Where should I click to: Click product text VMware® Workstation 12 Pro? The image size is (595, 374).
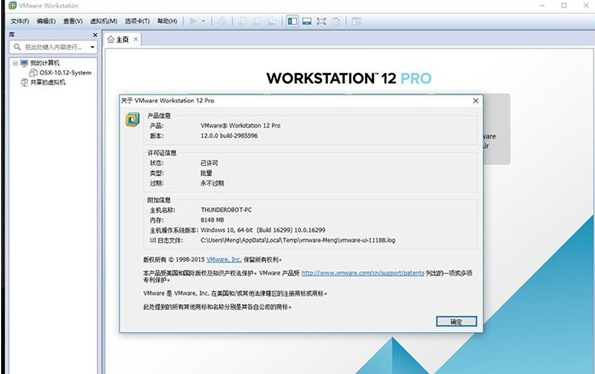241,125
